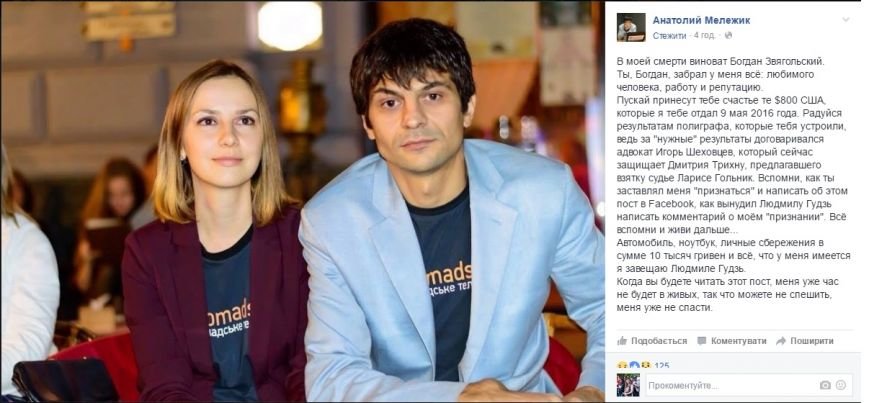View the 125 reactions count
This screenshot has width=869, height=403.
pyautogui.click(x=662, y=366)
